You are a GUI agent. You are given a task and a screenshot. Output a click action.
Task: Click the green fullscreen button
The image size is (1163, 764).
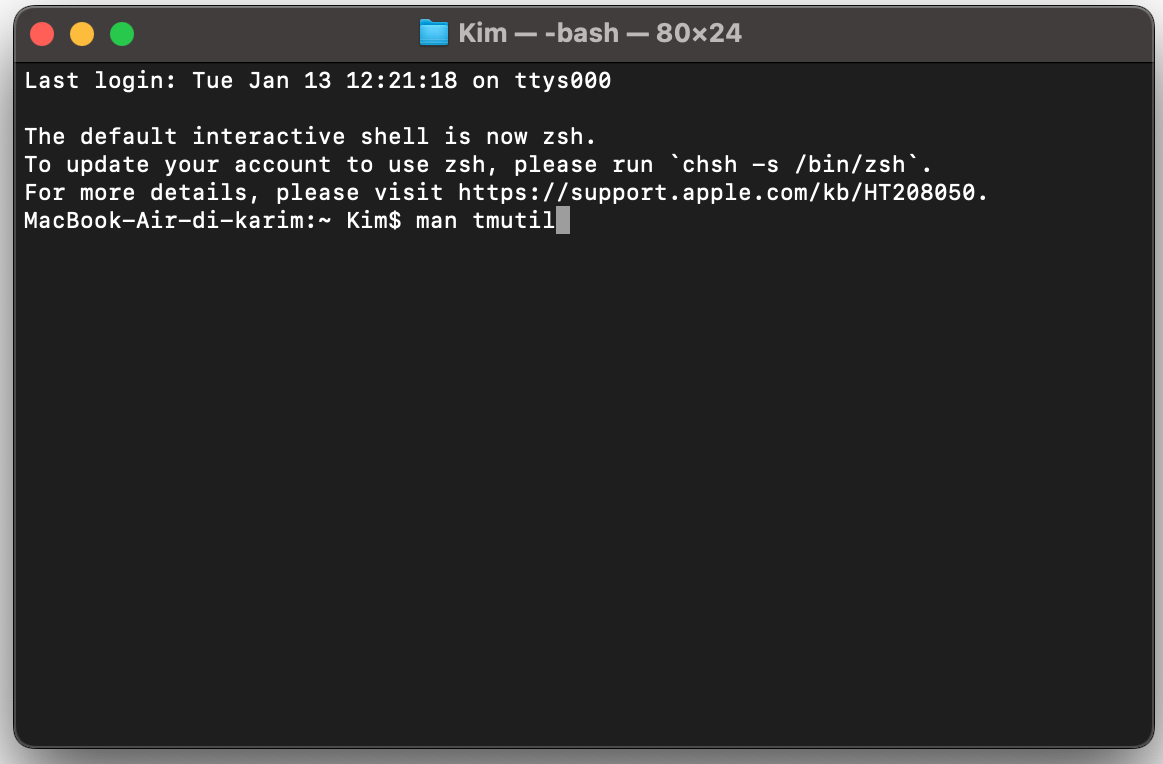(122, 33)
